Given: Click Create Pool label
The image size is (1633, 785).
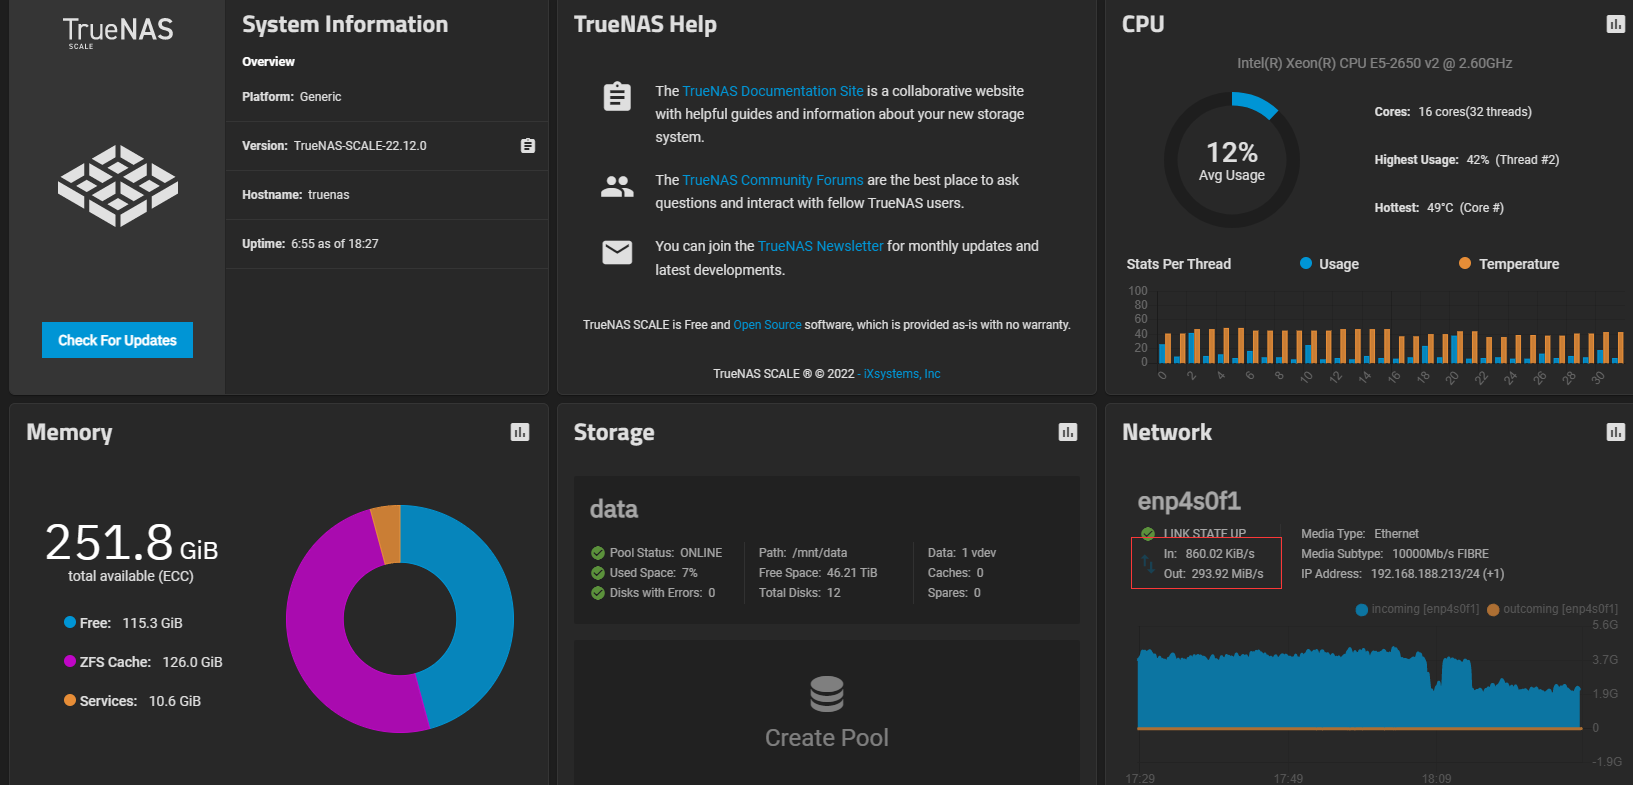Looking at the screenshot, I should tap(827, 738).
